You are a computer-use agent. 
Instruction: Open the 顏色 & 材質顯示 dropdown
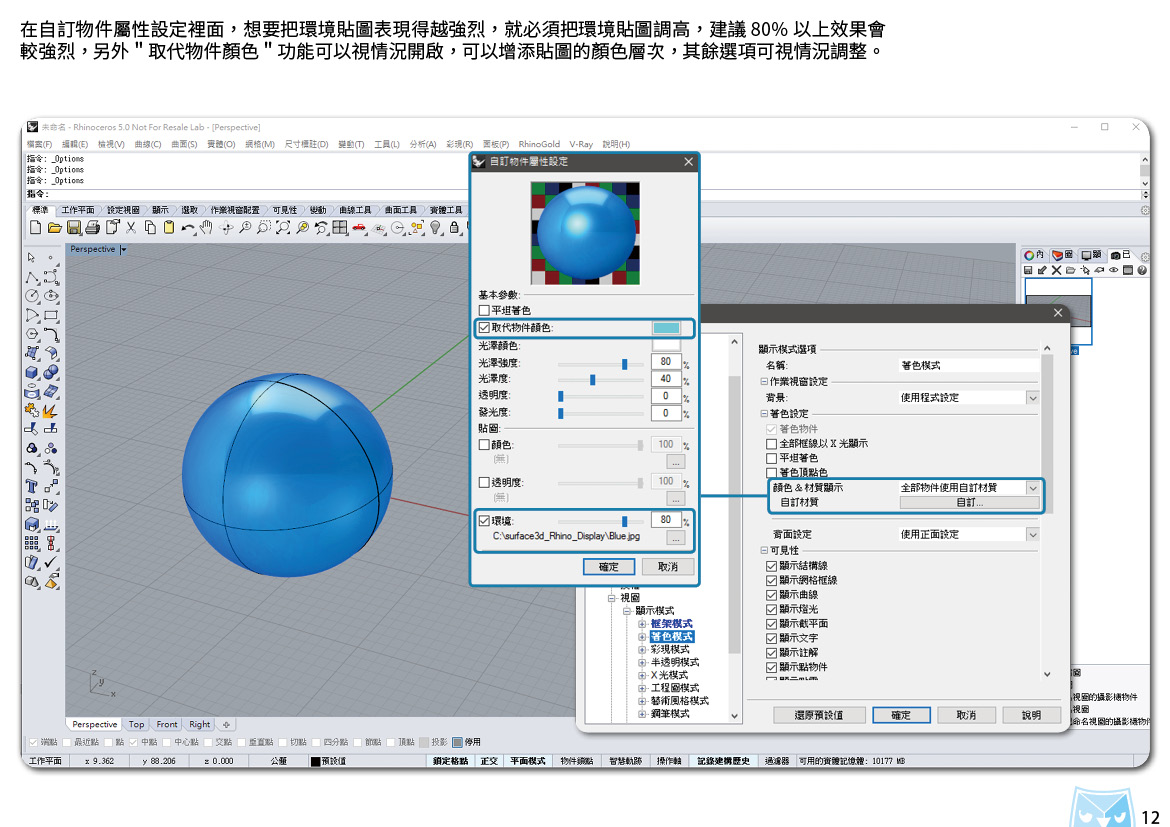click(x=1033, y=487)
